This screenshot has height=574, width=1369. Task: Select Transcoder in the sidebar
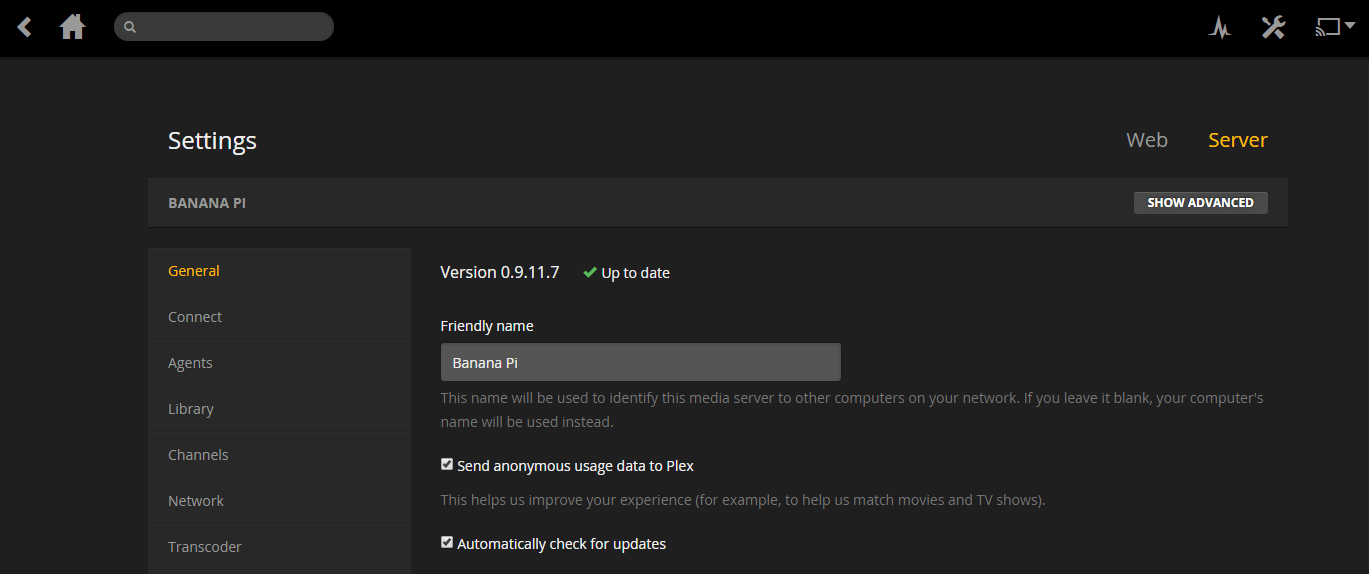[205, 547]
